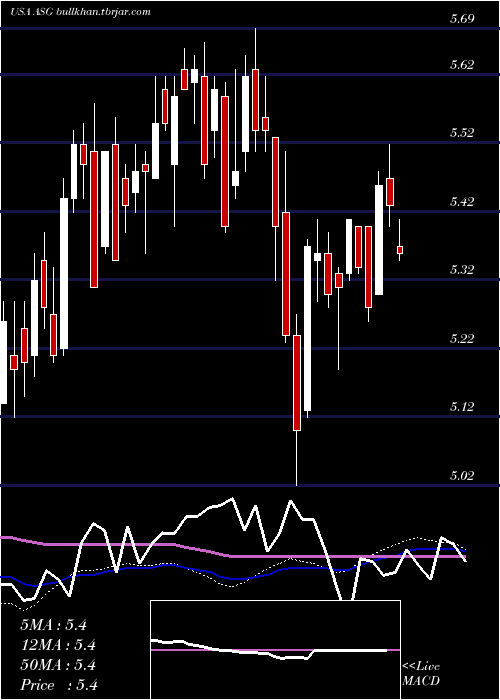Image resolution: width=500 pixels, height=700 pixels.
Task: Select the 5.32 price axis label
Action: (462, 270)
